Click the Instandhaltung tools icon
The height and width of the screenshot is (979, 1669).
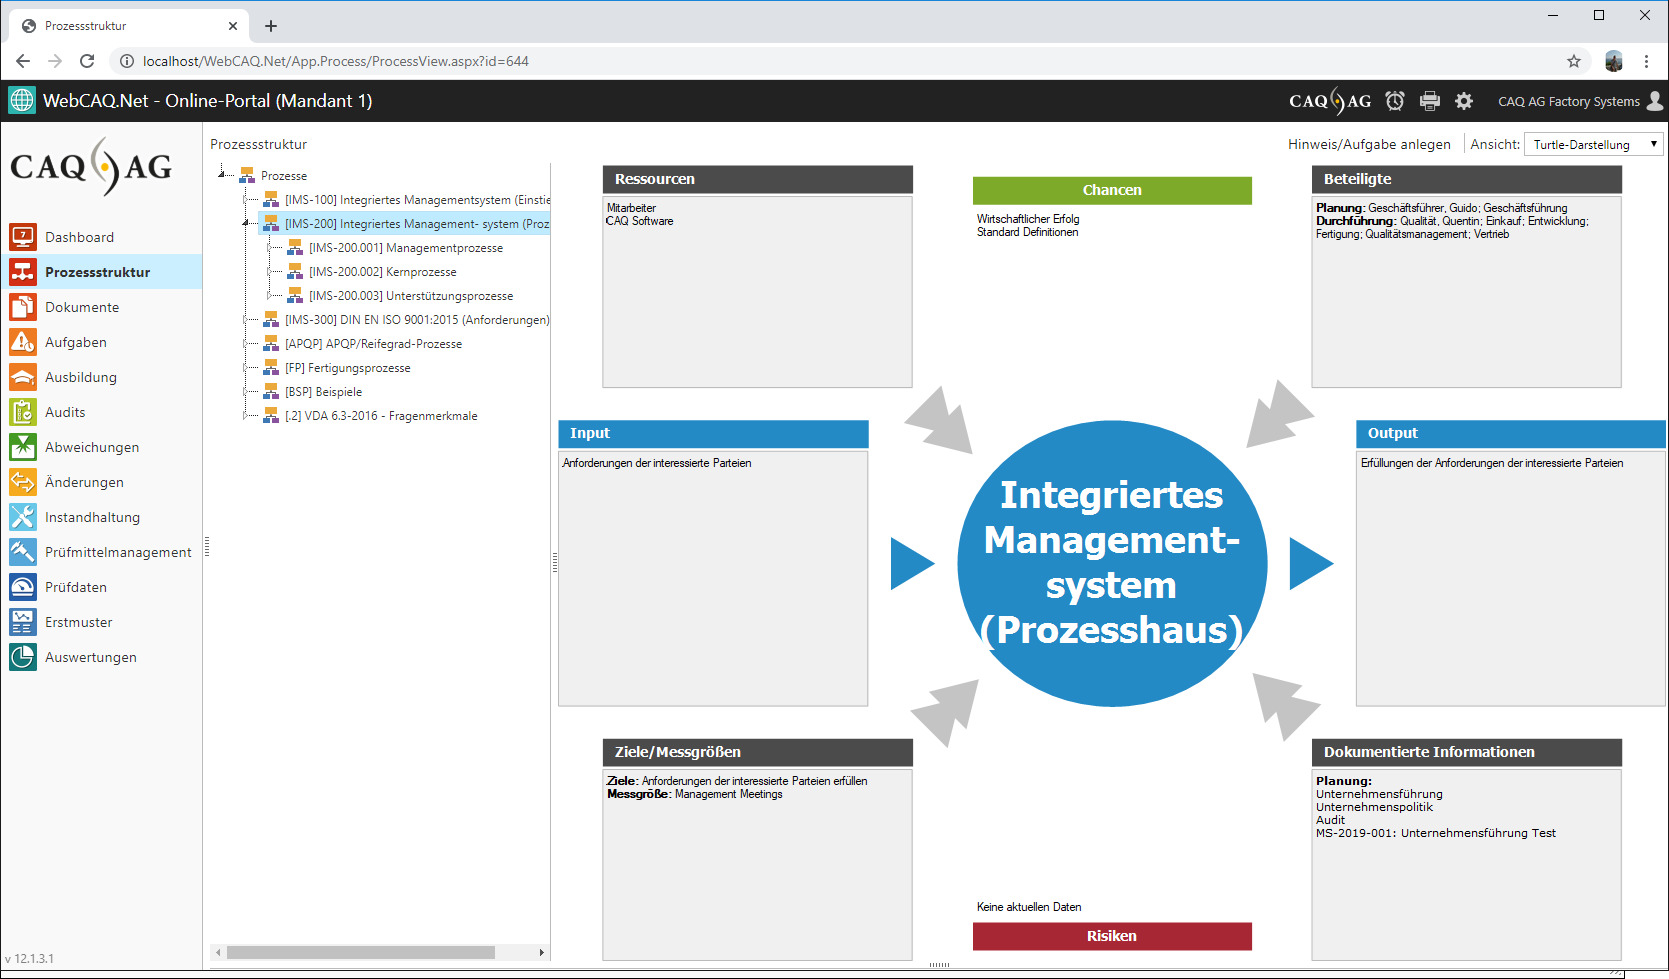coord(23,517)
